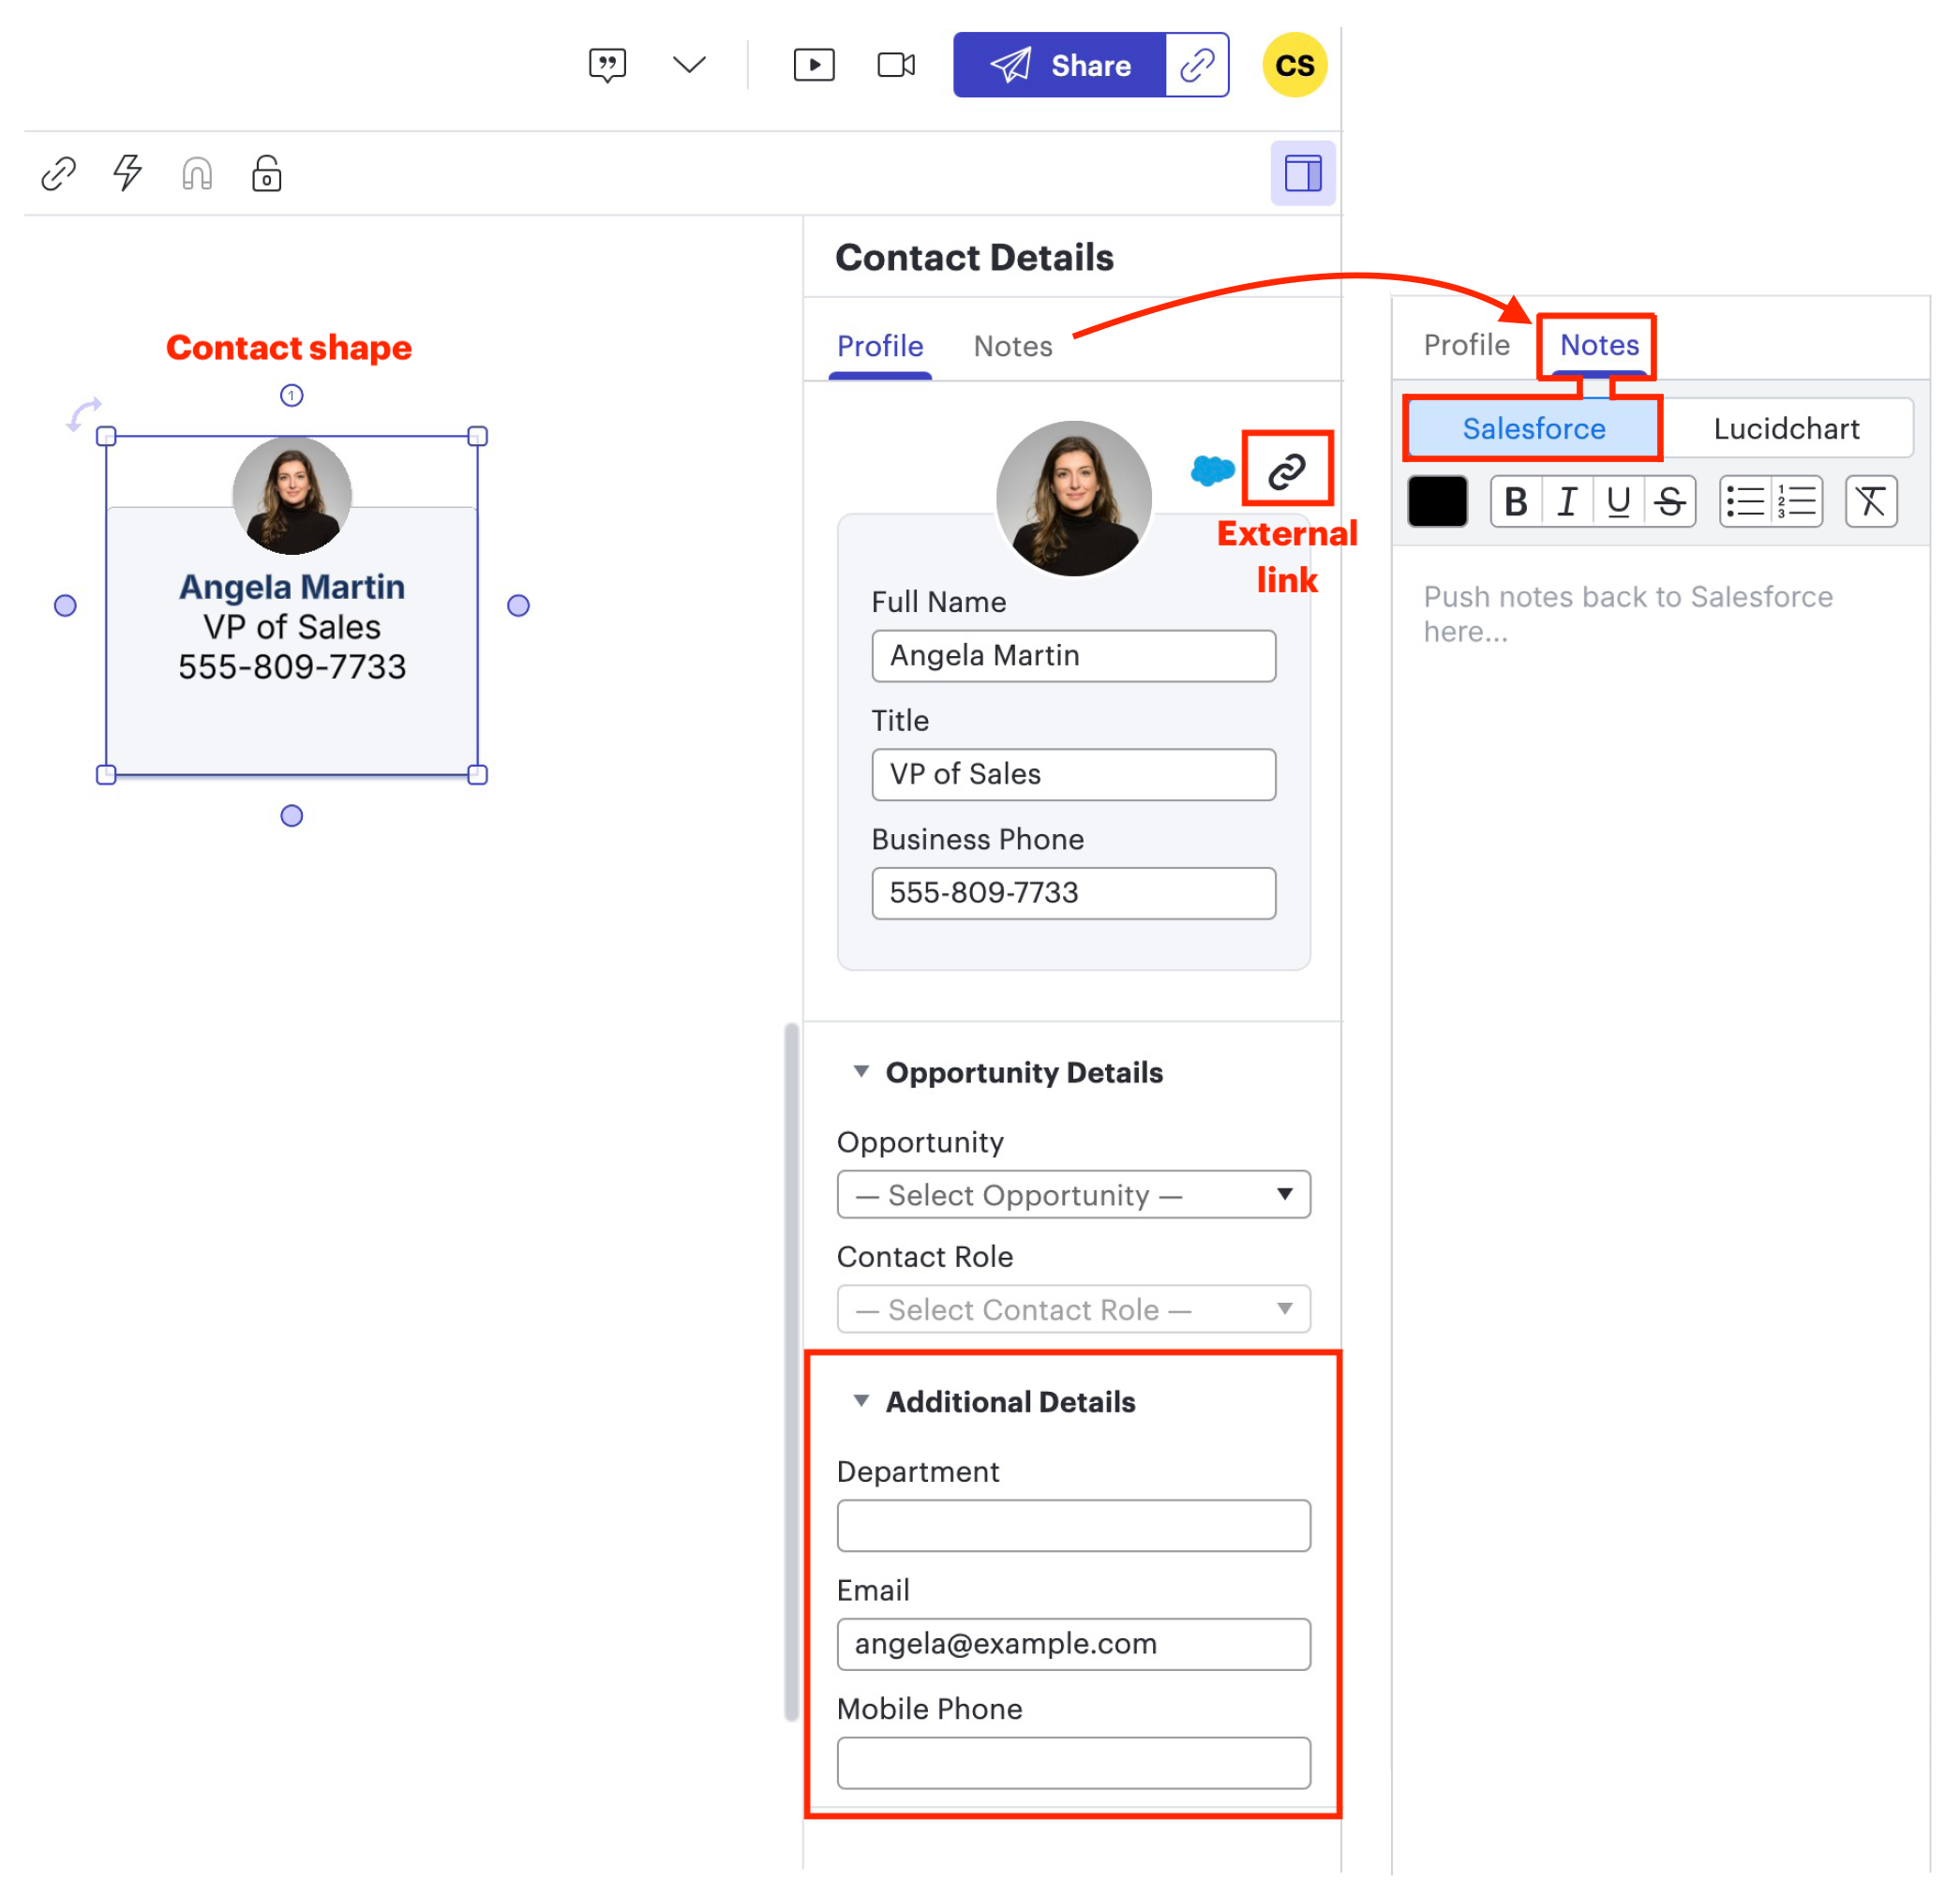Edit the Business Phone field
Image resolution: width=1960 pixels, height=1896 pixels.
tap(1074, 893)
